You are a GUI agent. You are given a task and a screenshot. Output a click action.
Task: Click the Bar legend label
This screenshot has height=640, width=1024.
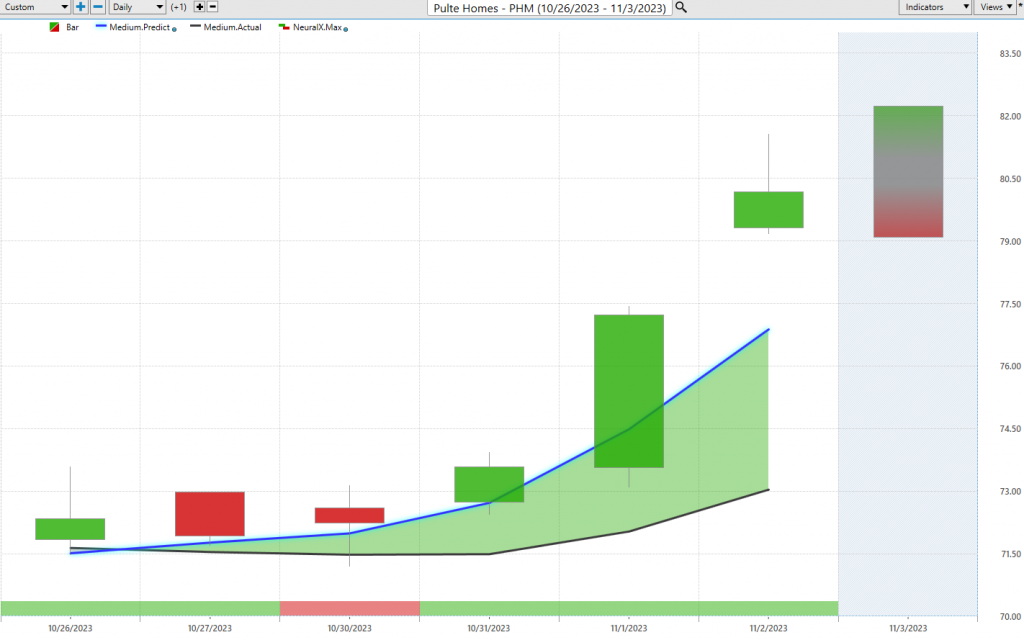pyautogui.click(x=72, y=27)
